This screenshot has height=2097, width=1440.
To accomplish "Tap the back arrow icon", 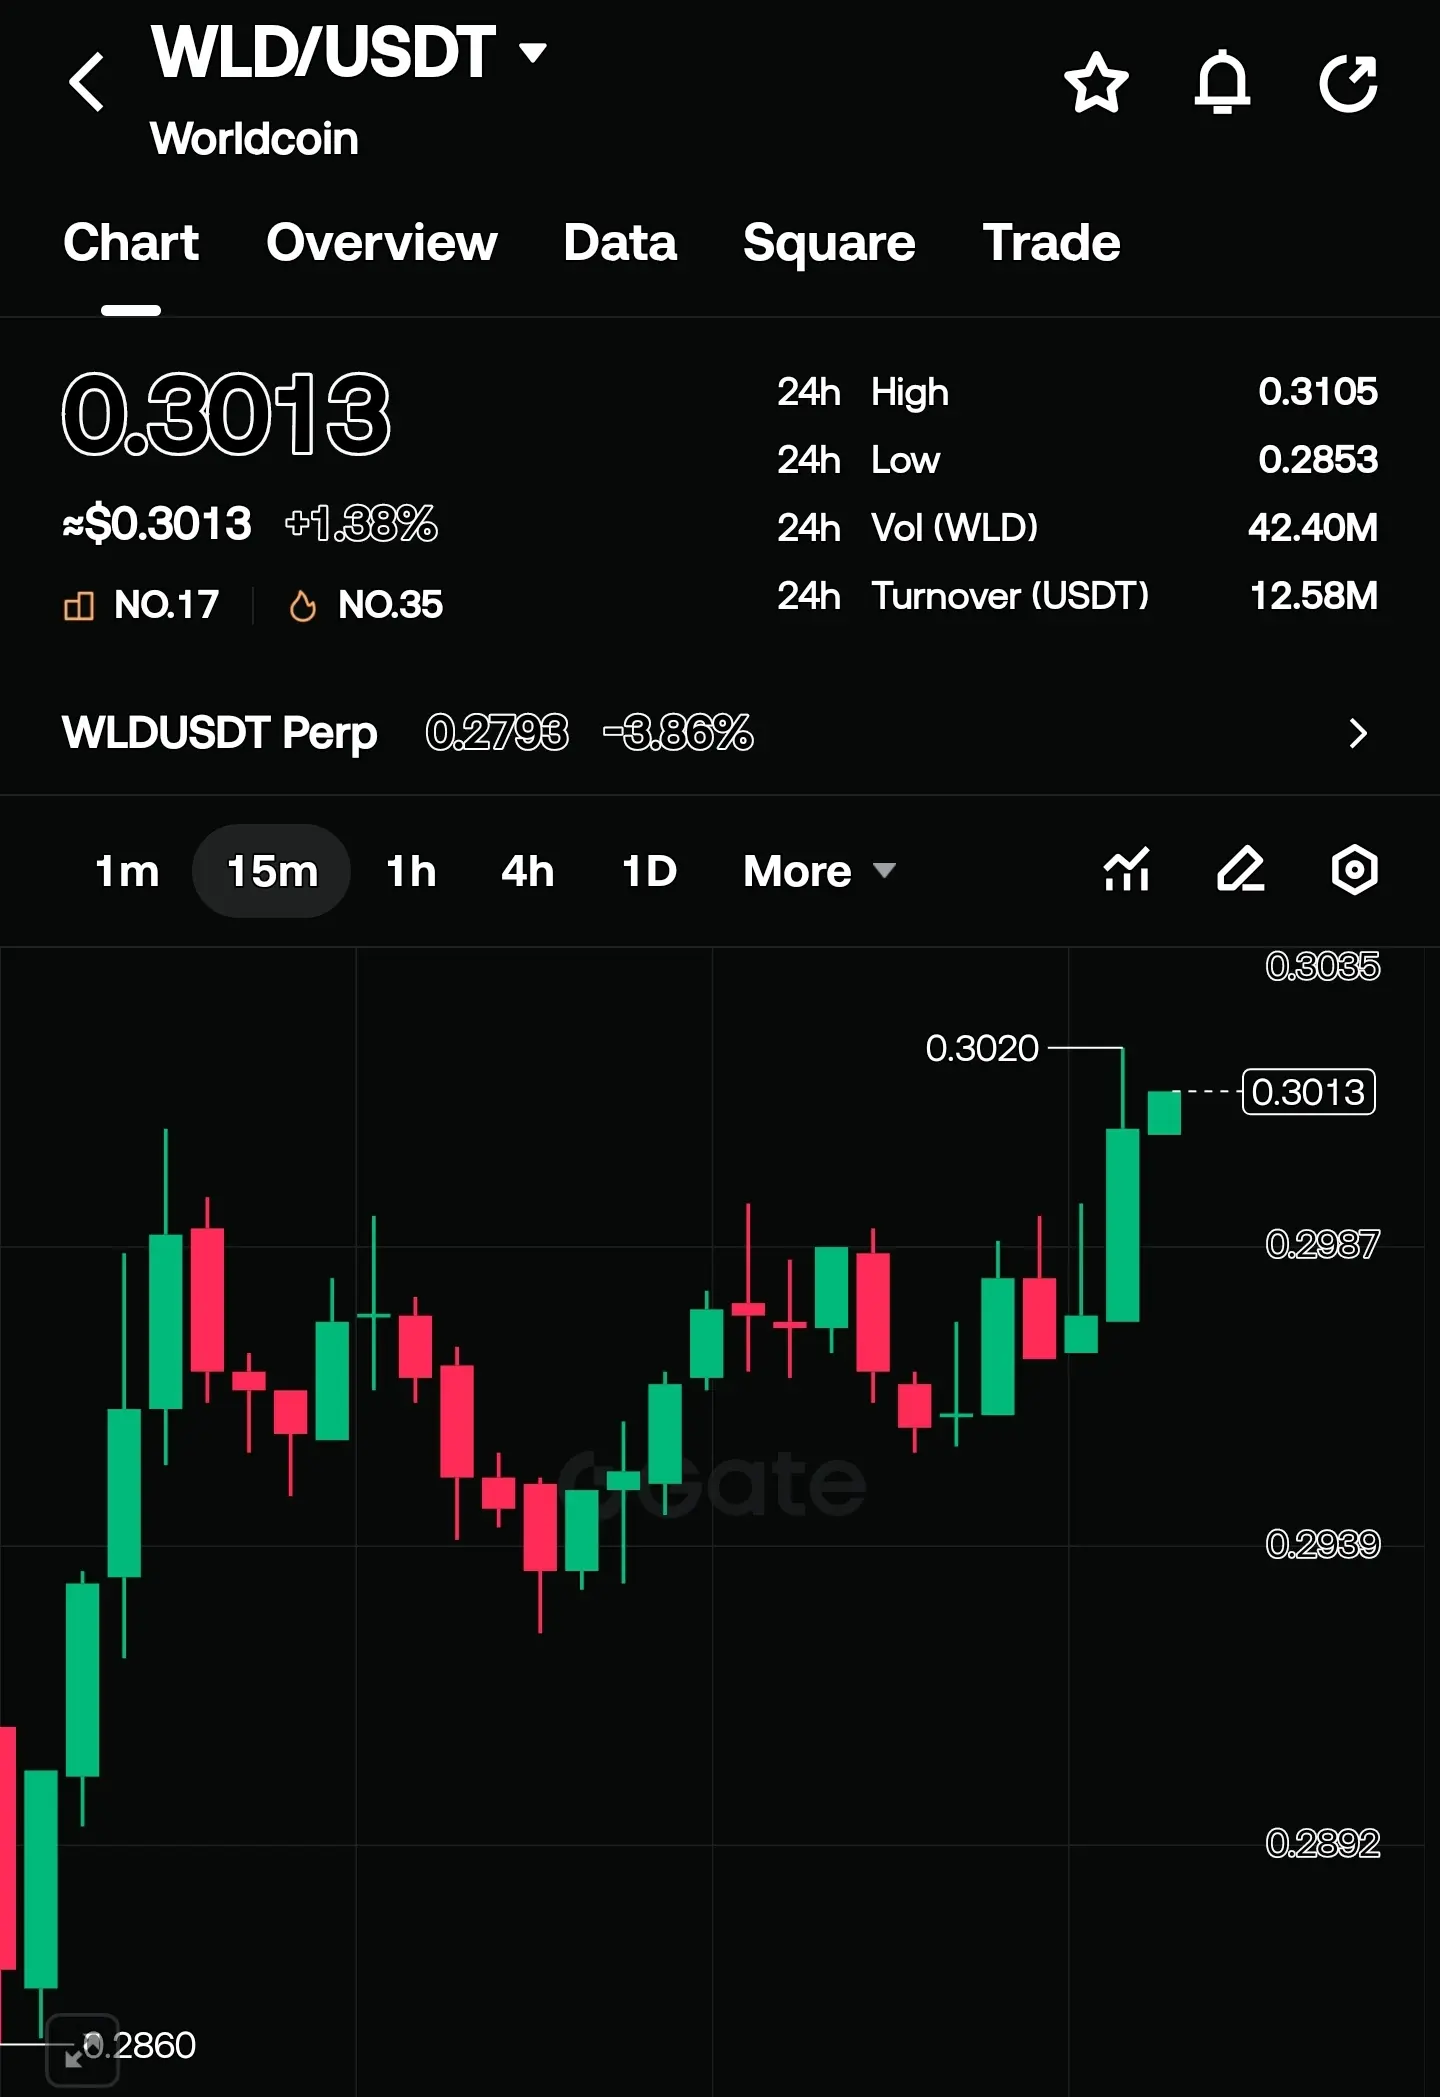I will 87,82.
